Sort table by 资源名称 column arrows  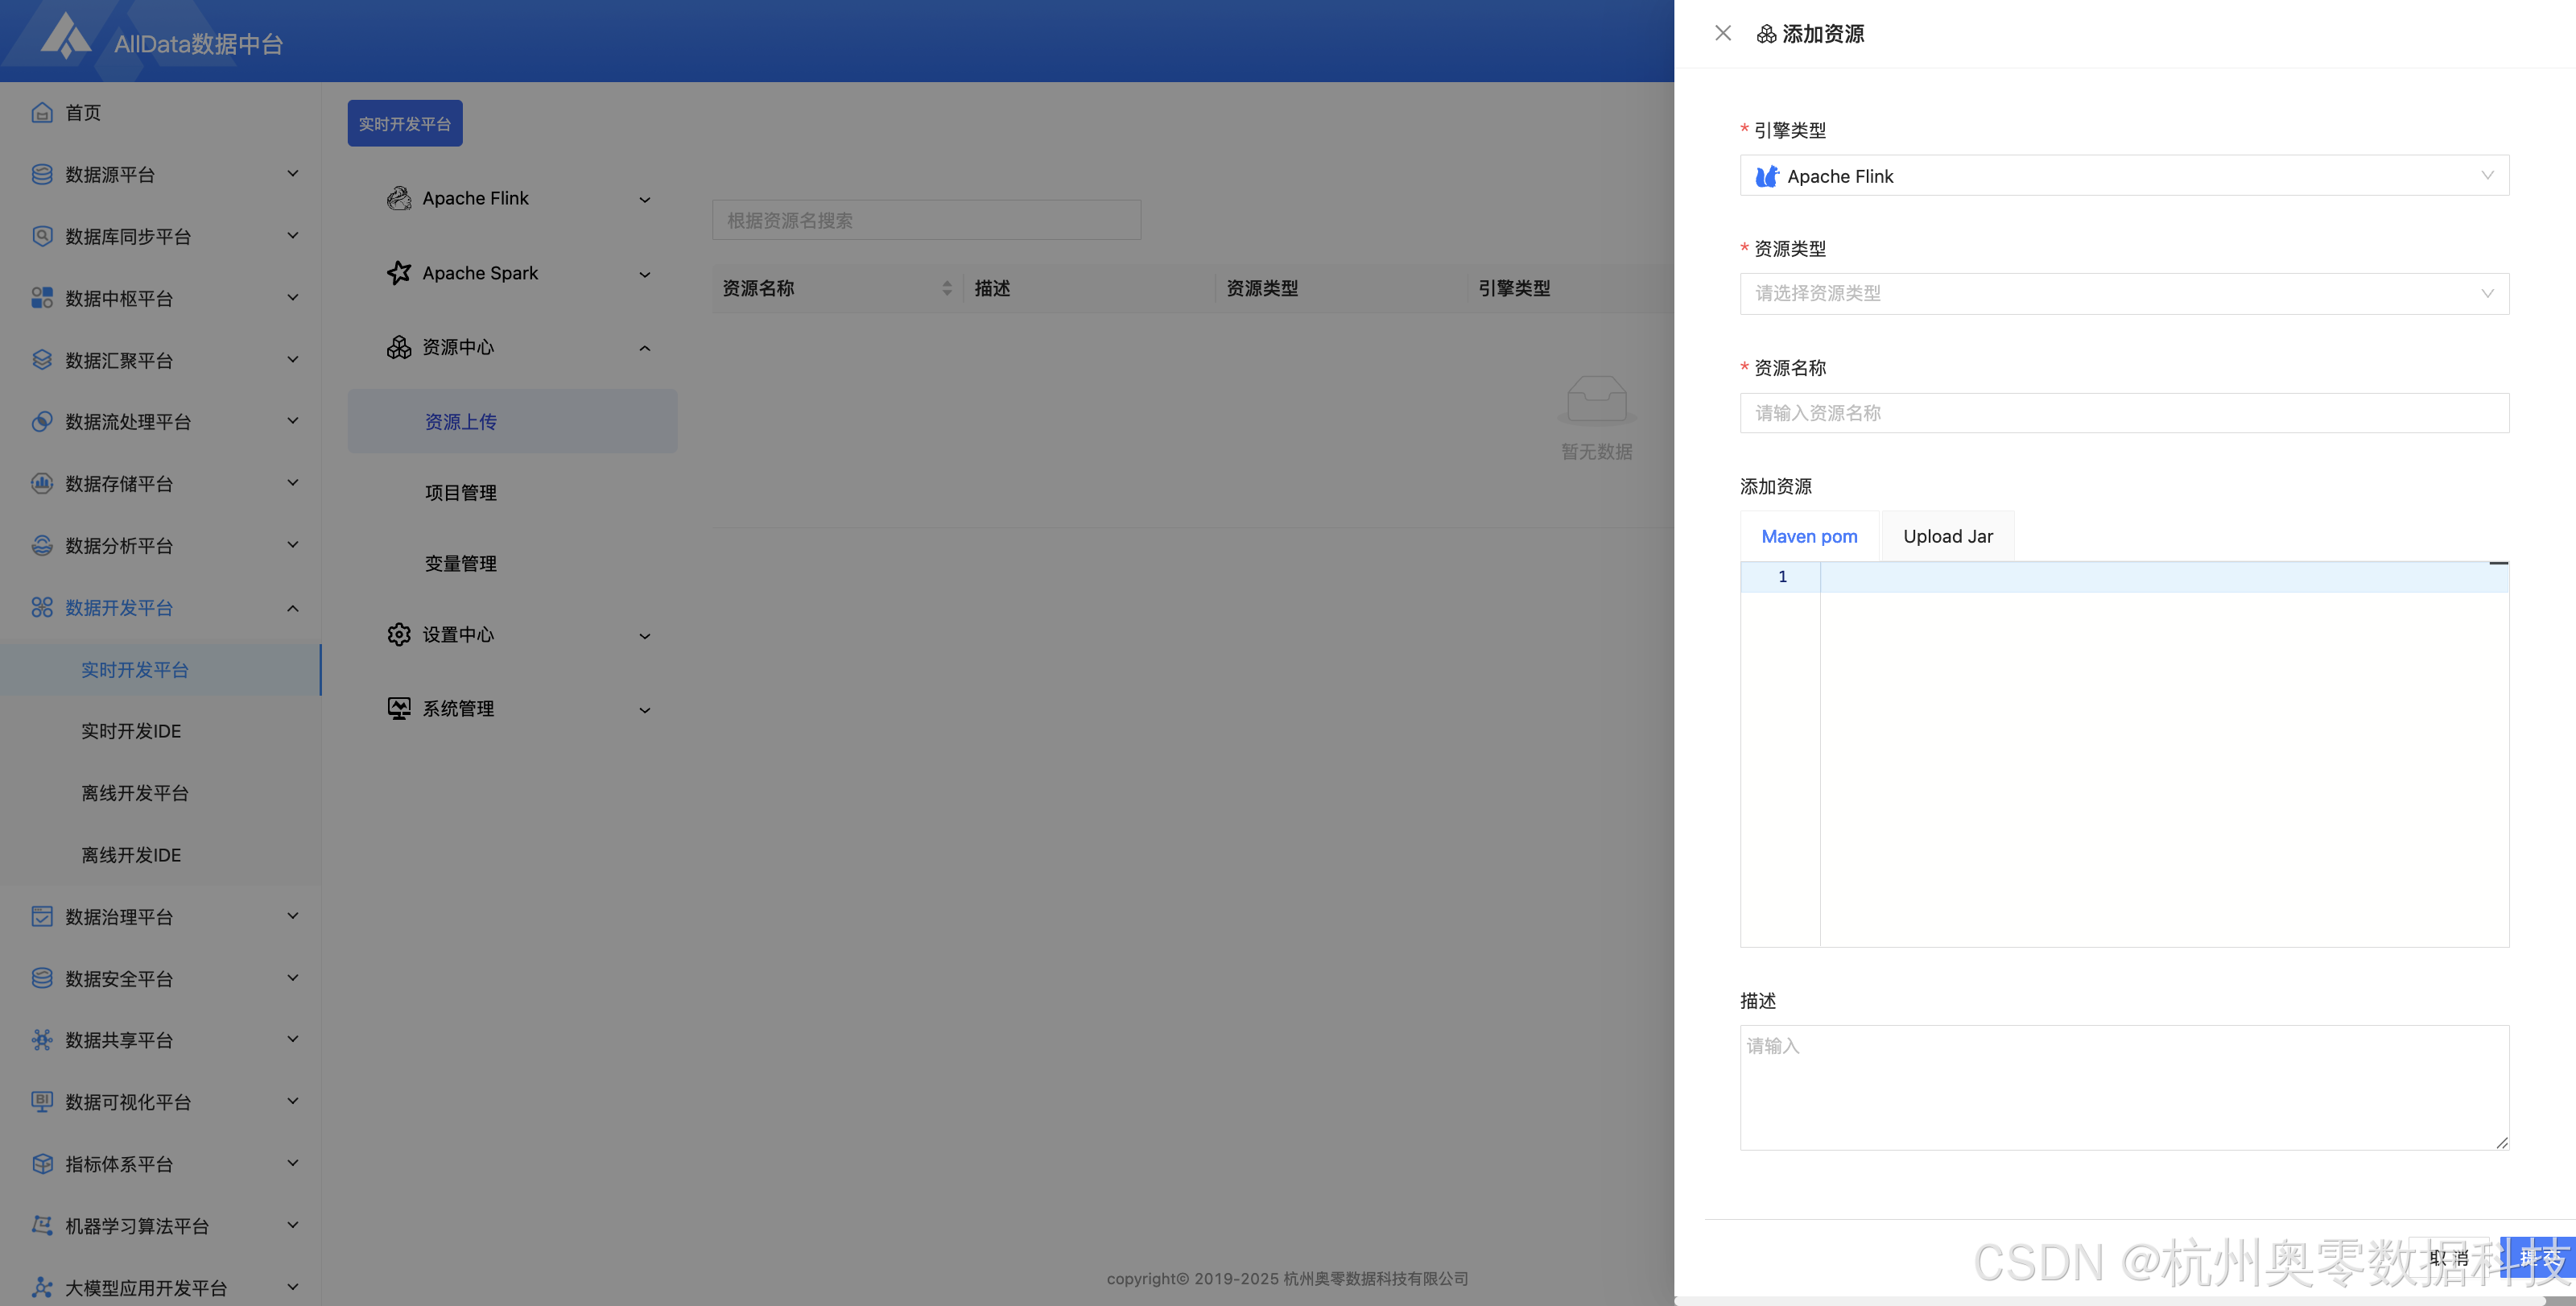point(946,288)
